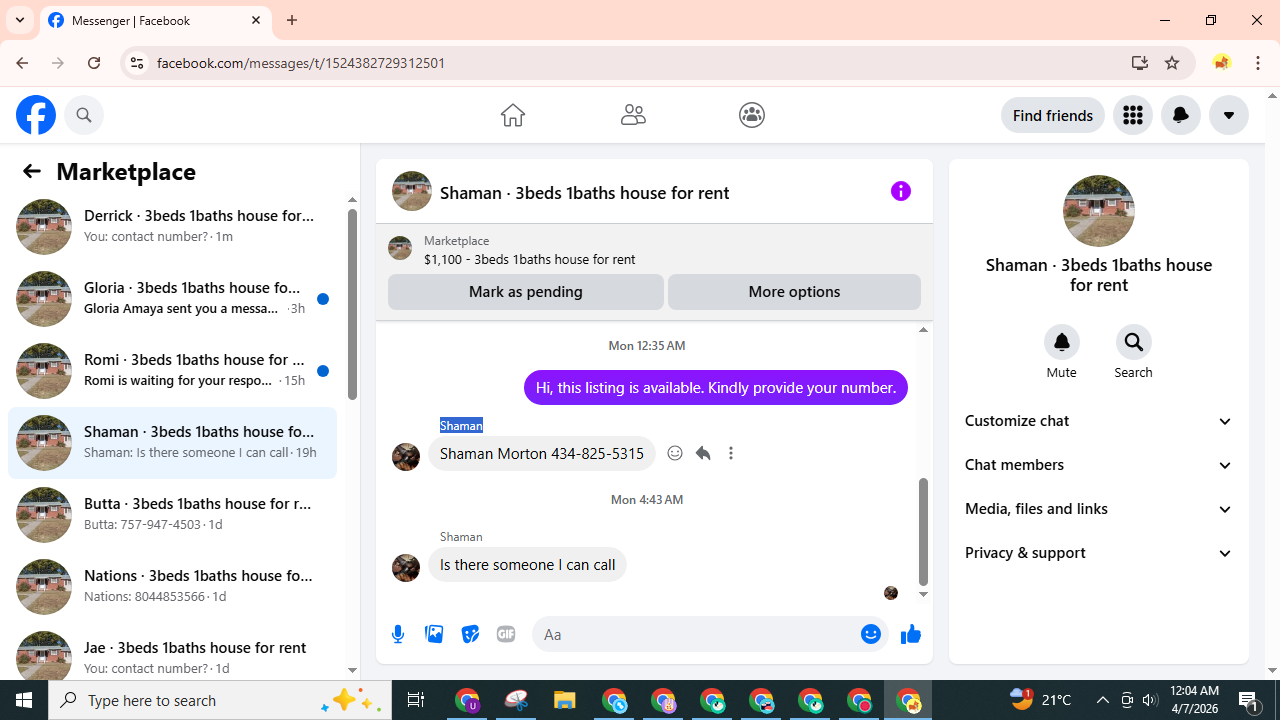Open Jae's house for rent conversation
The width and height of the screenshot is (1280, 720).
pyautogui.click(x=173, y=651)
